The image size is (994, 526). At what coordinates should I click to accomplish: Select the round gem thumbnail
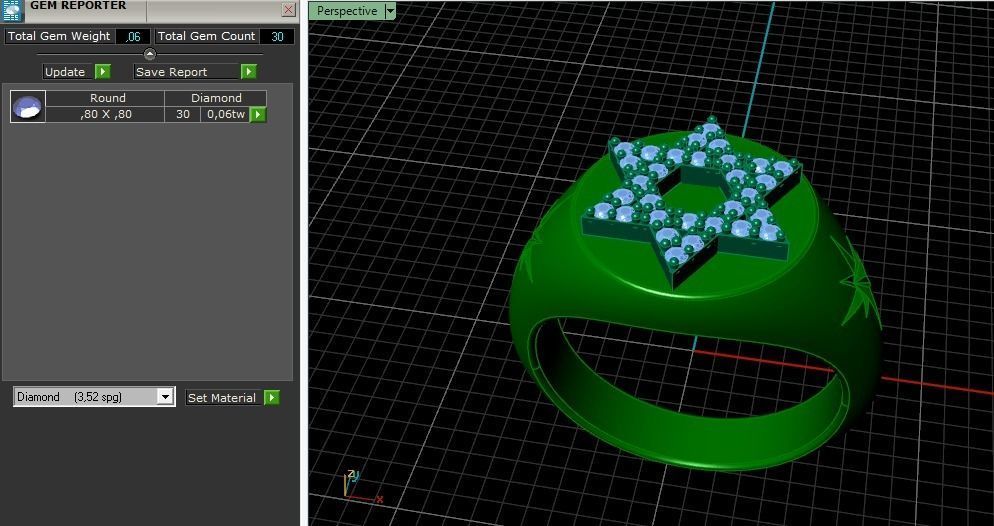(28, 106)
